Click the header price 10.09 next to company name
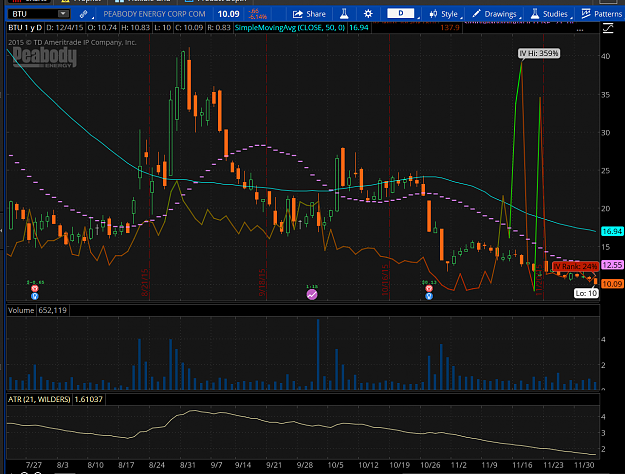This screenshot has width=625, height=474. pyautogui.click(x=228, y=14)
